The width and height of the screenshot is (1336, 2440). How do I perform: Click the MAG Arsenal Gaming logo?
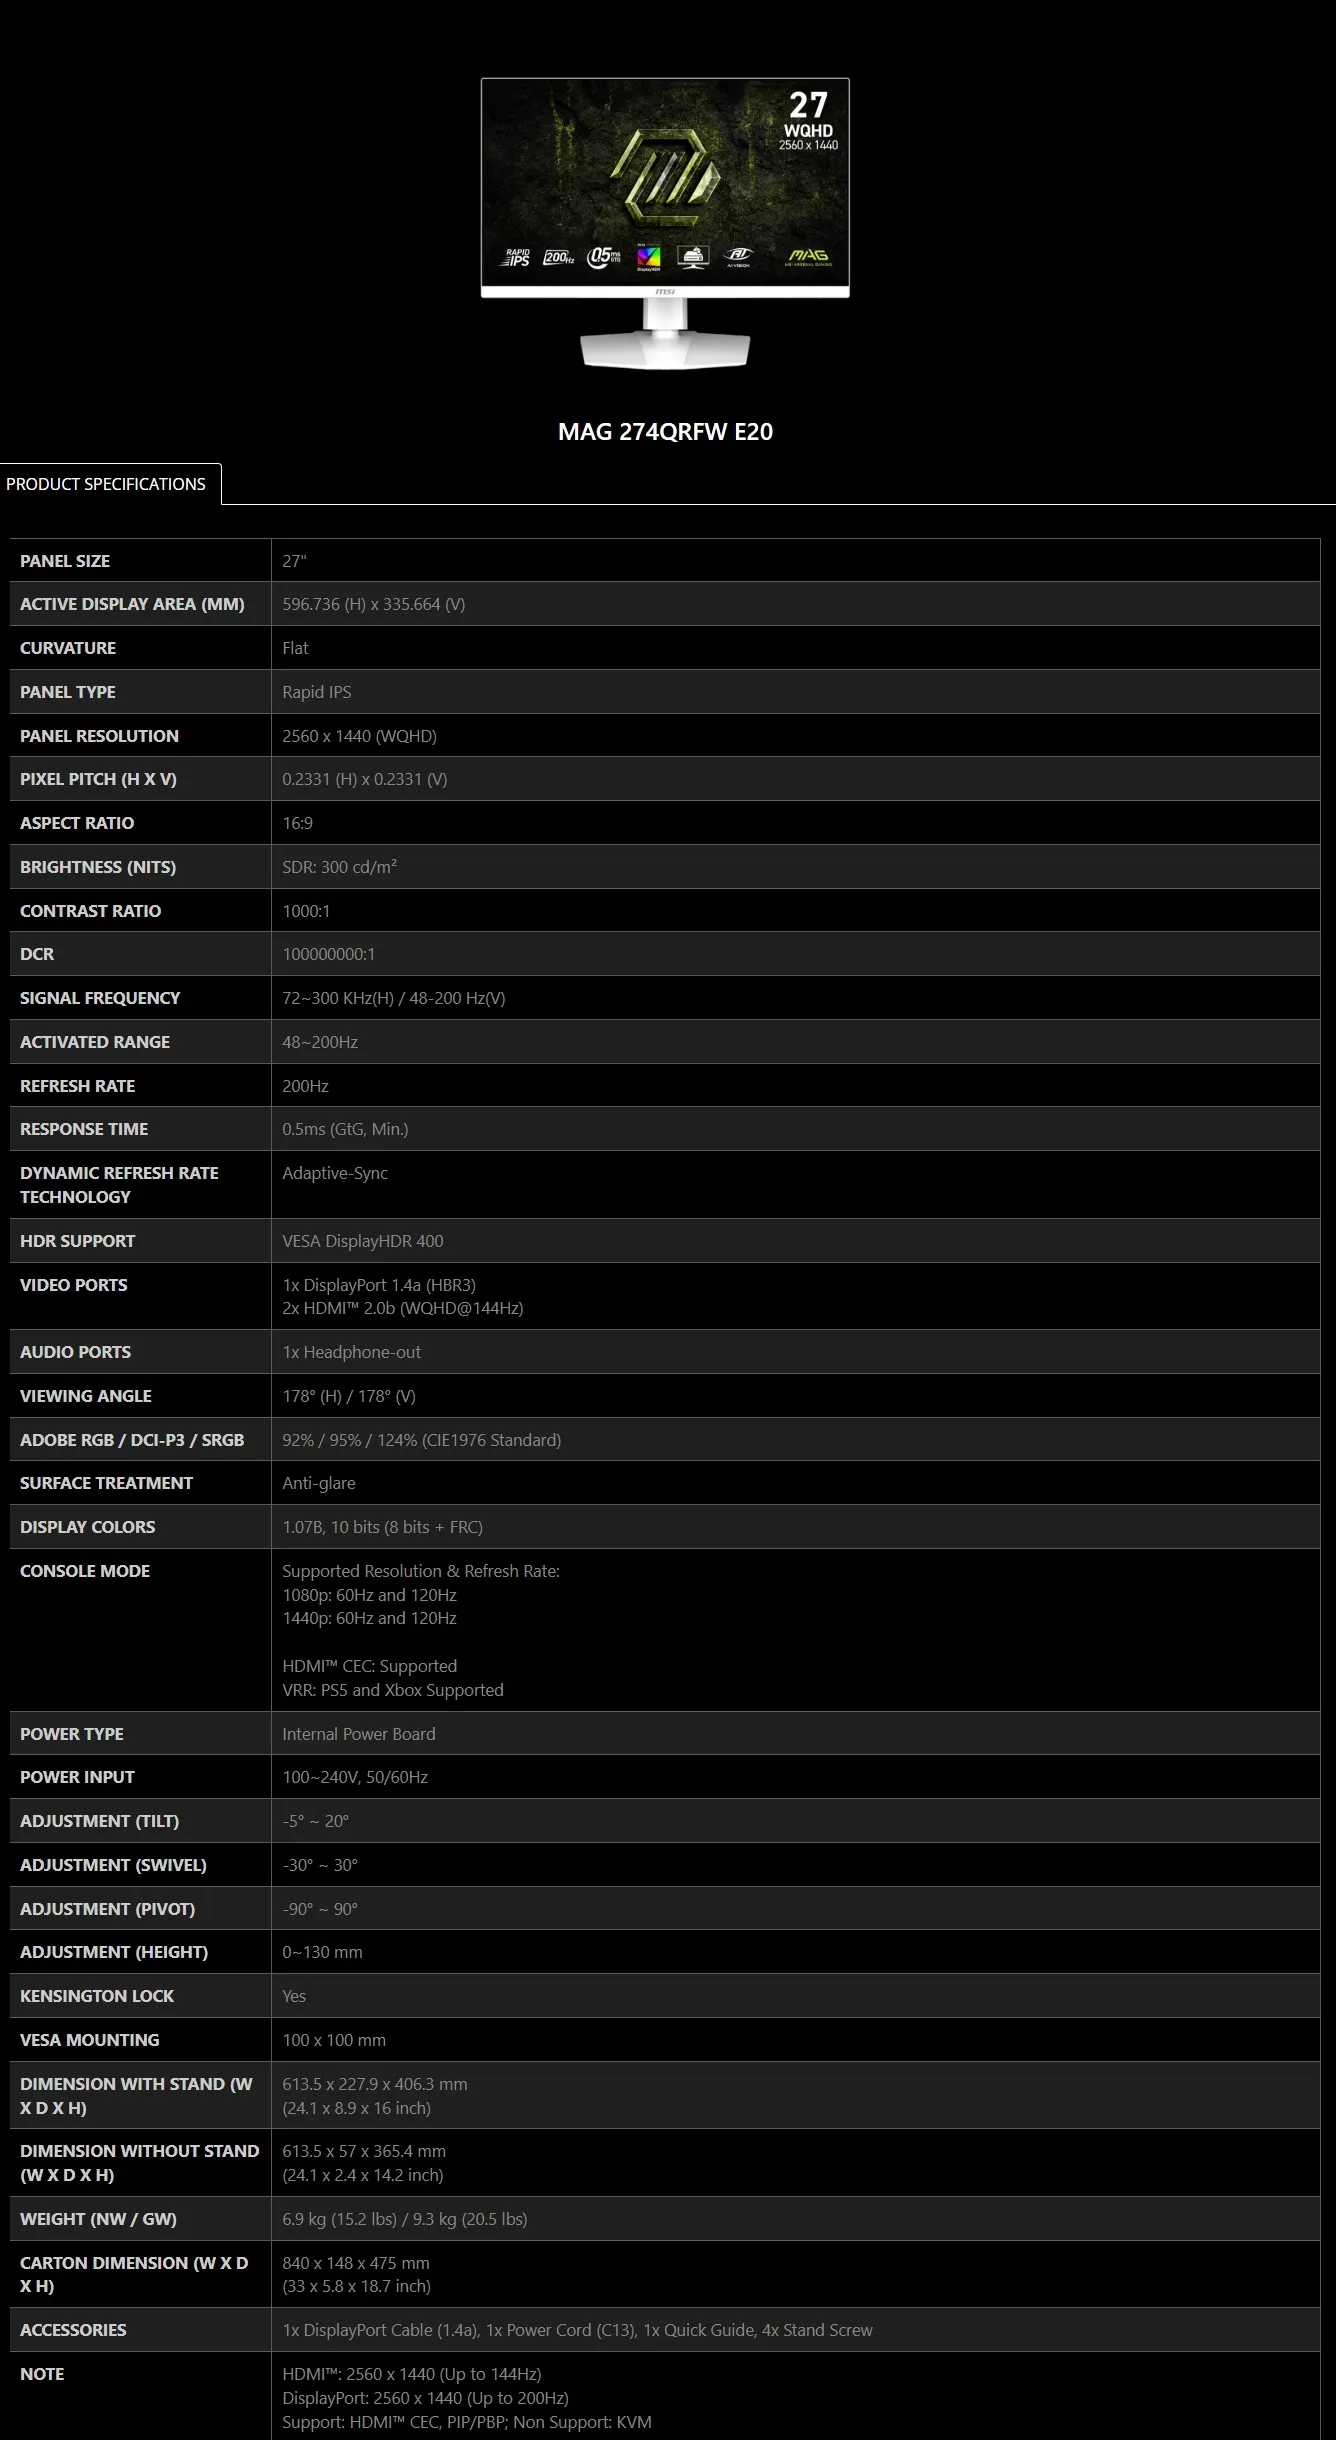tap(808, 257)
